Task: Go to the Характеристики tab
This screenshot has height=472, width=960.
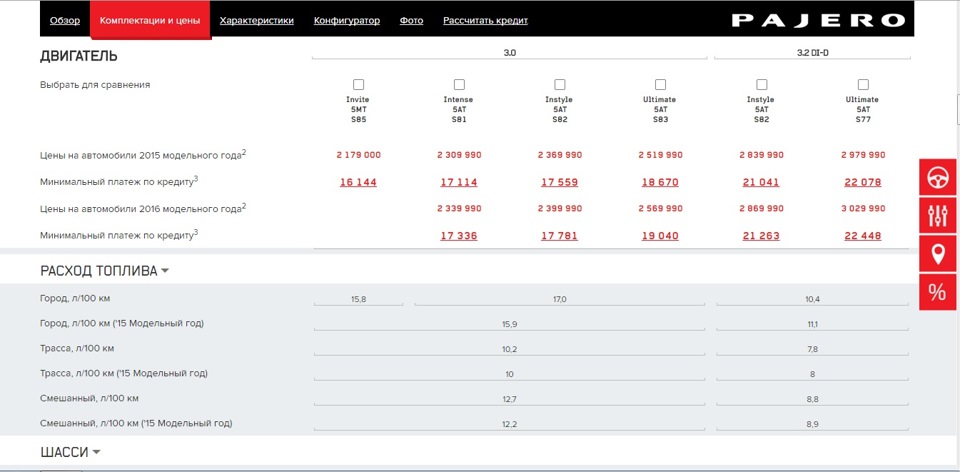Action: [x=257, y=20]
